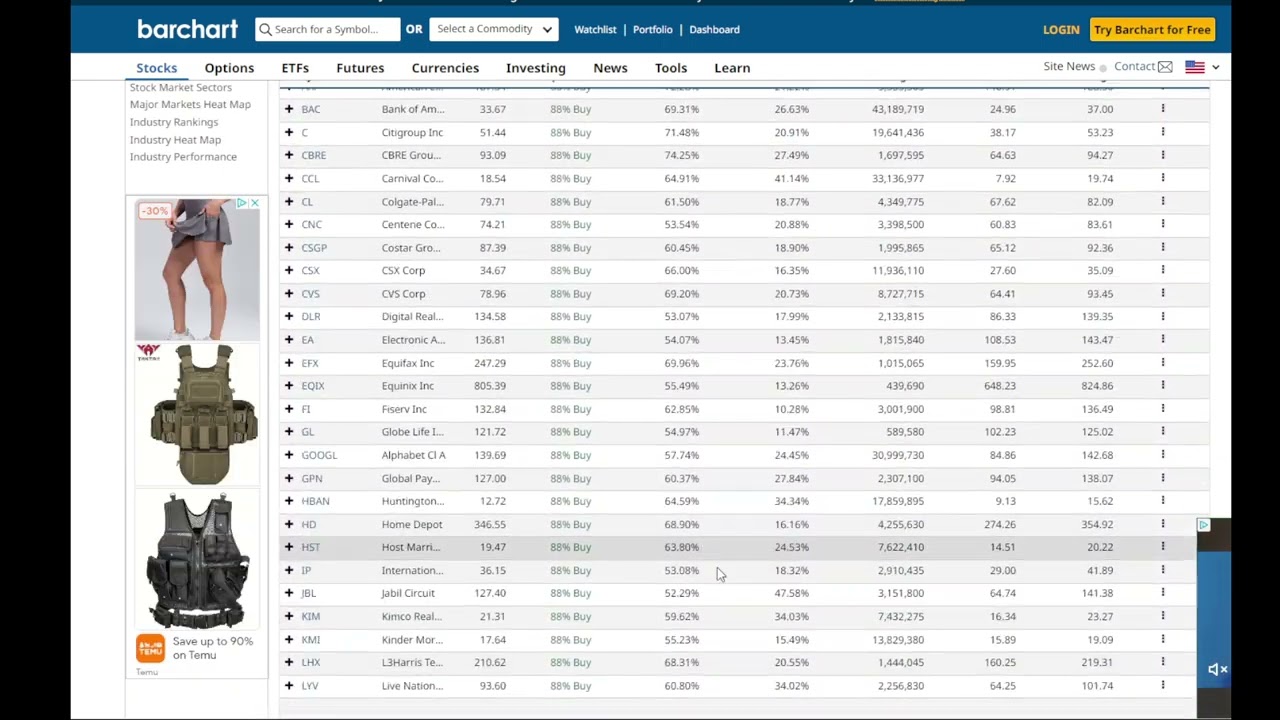
Task: Open the Tools menu
Action: [x=671, y=68]
